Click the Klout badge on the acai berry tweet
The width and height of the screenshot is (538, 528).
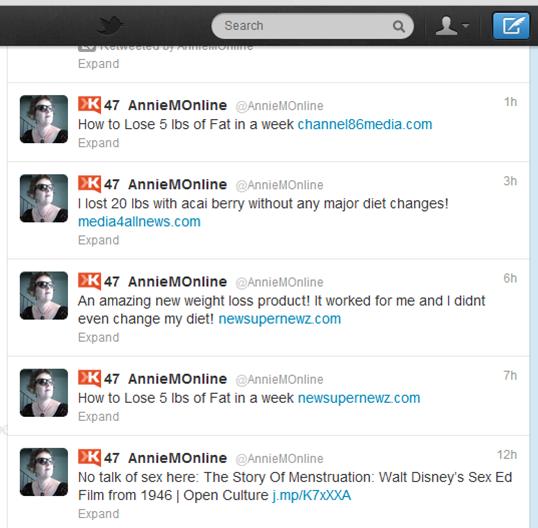coord(89,184)
